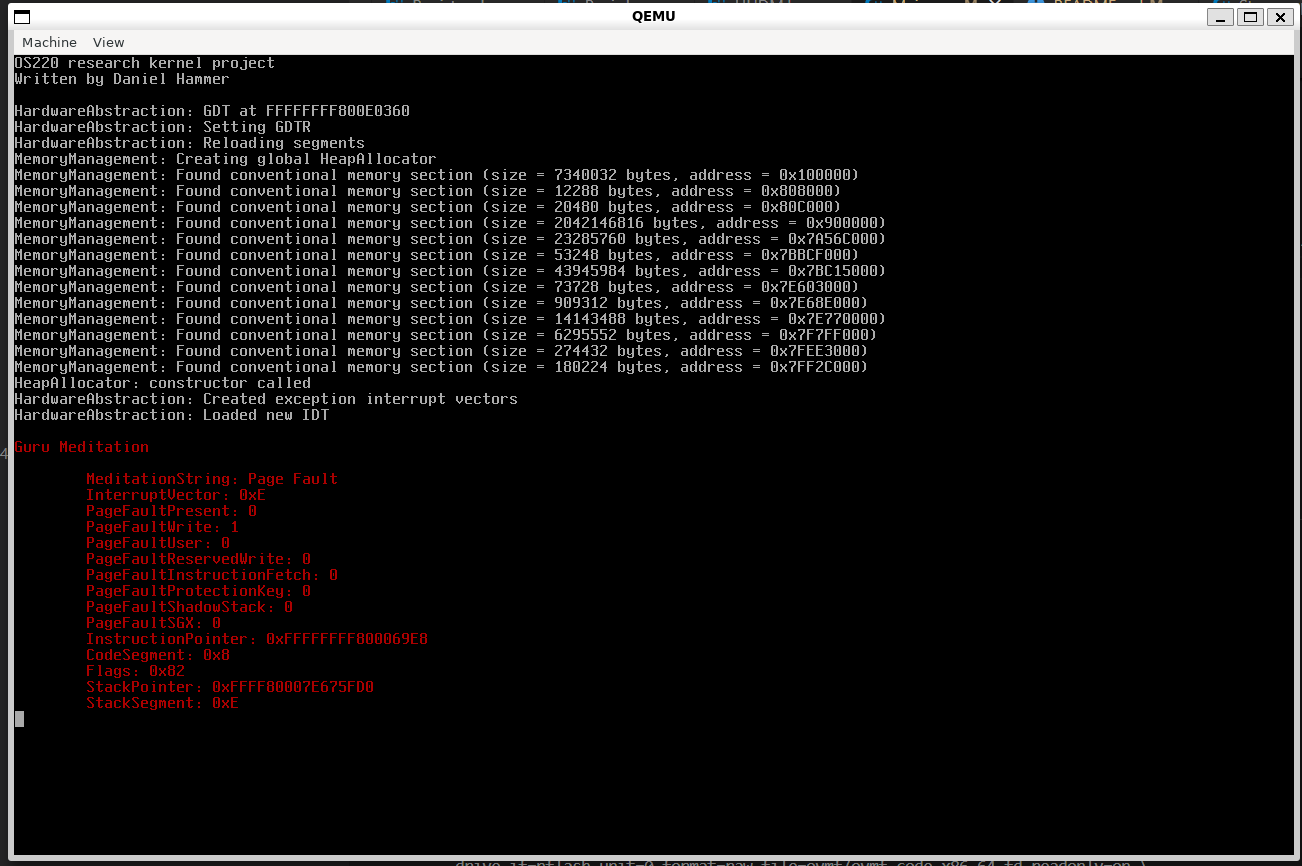
Task: Click 'Created exception interrupt vectors' line
Action: (266, 399)
